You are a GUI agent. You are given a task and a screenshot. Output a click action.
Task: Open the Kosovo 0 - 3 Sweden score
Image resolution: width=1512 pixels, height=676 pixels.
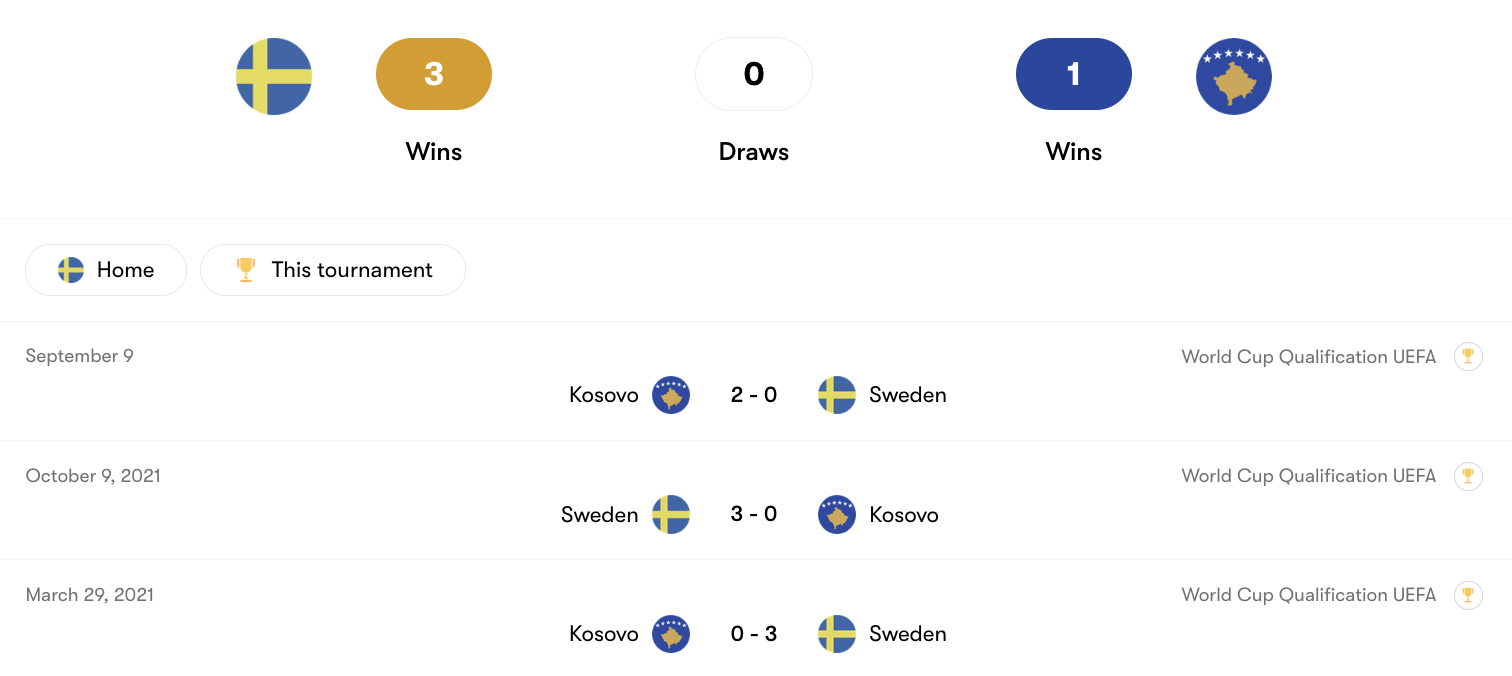click(x=754, y=634)
